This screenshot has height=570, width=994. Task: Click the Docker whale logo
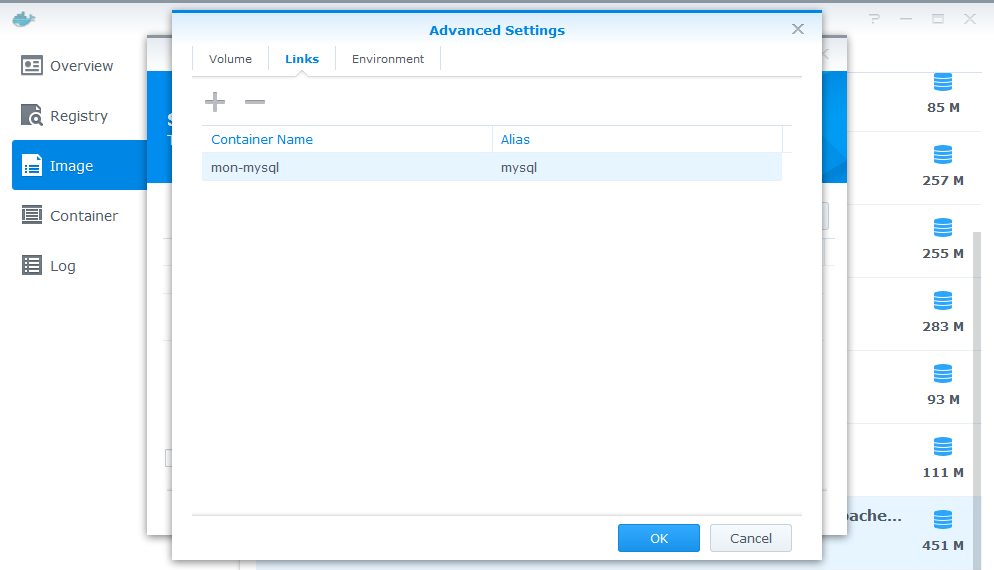[23, 18]
